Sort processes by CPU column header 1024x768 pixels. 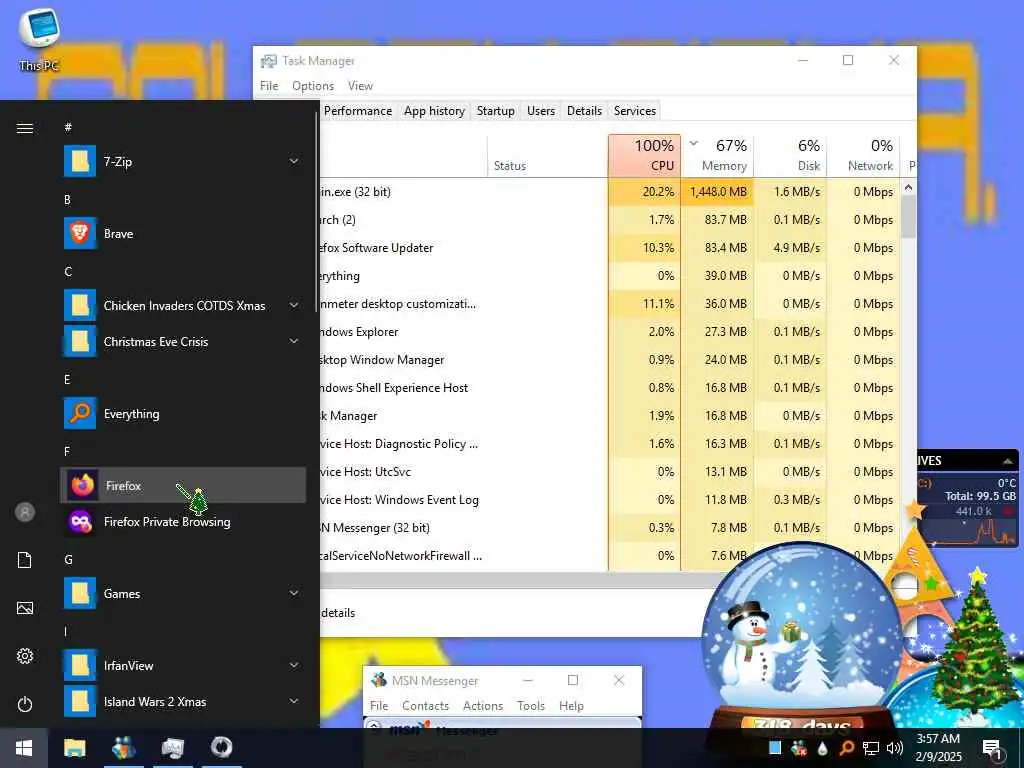644,155
